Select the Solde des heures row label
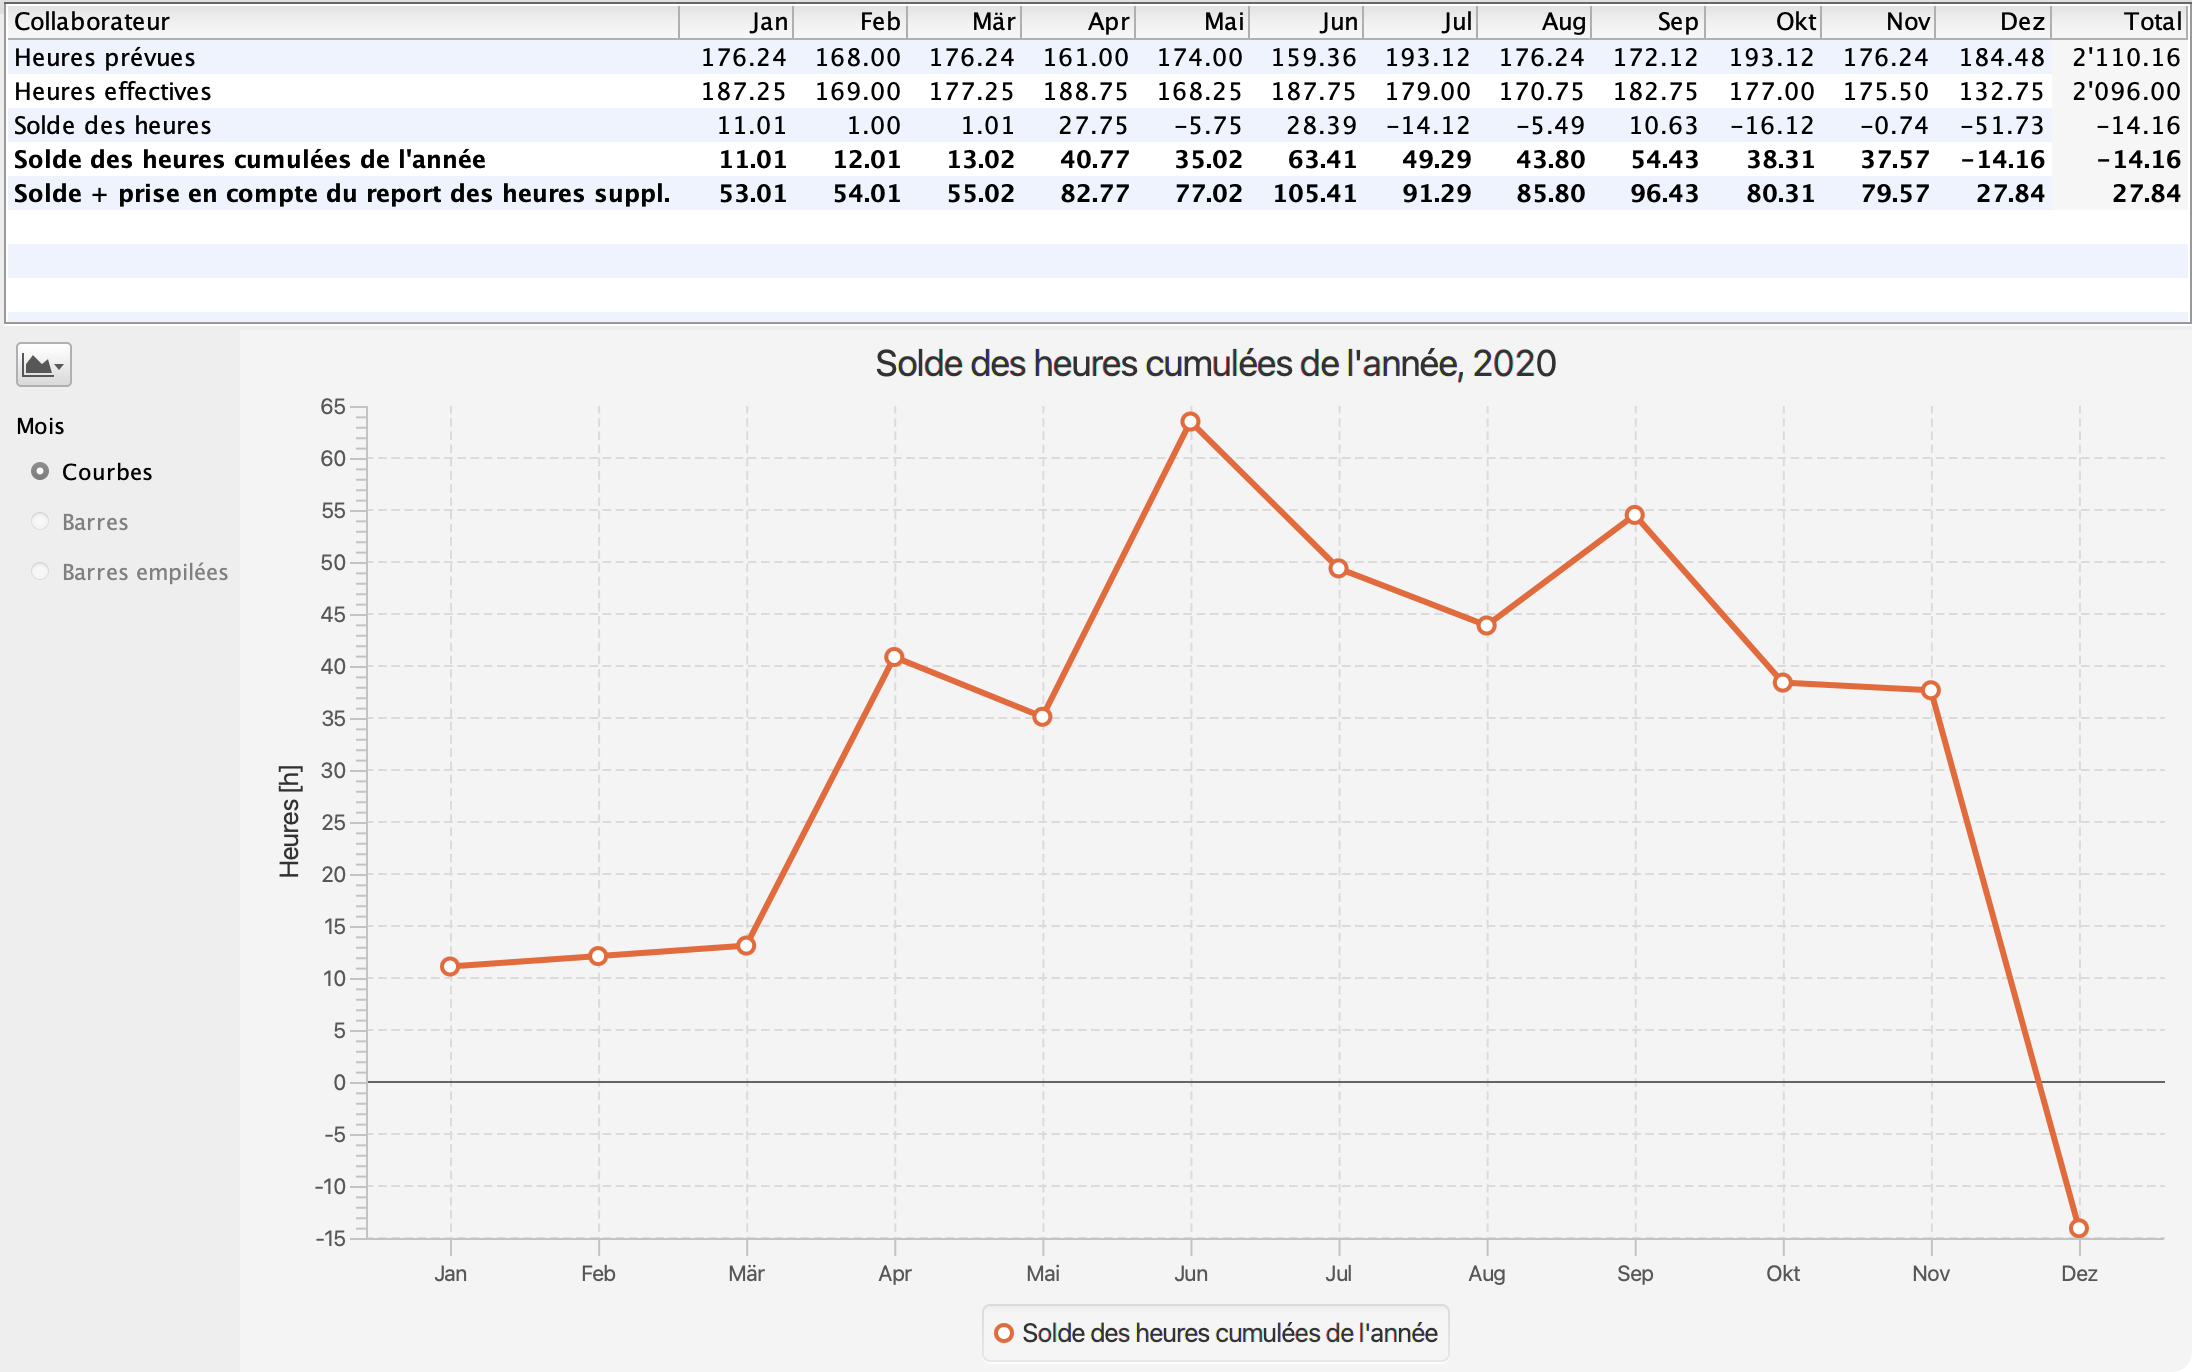This screenshot has height=1372, width=2192. (x=113, y=126)
